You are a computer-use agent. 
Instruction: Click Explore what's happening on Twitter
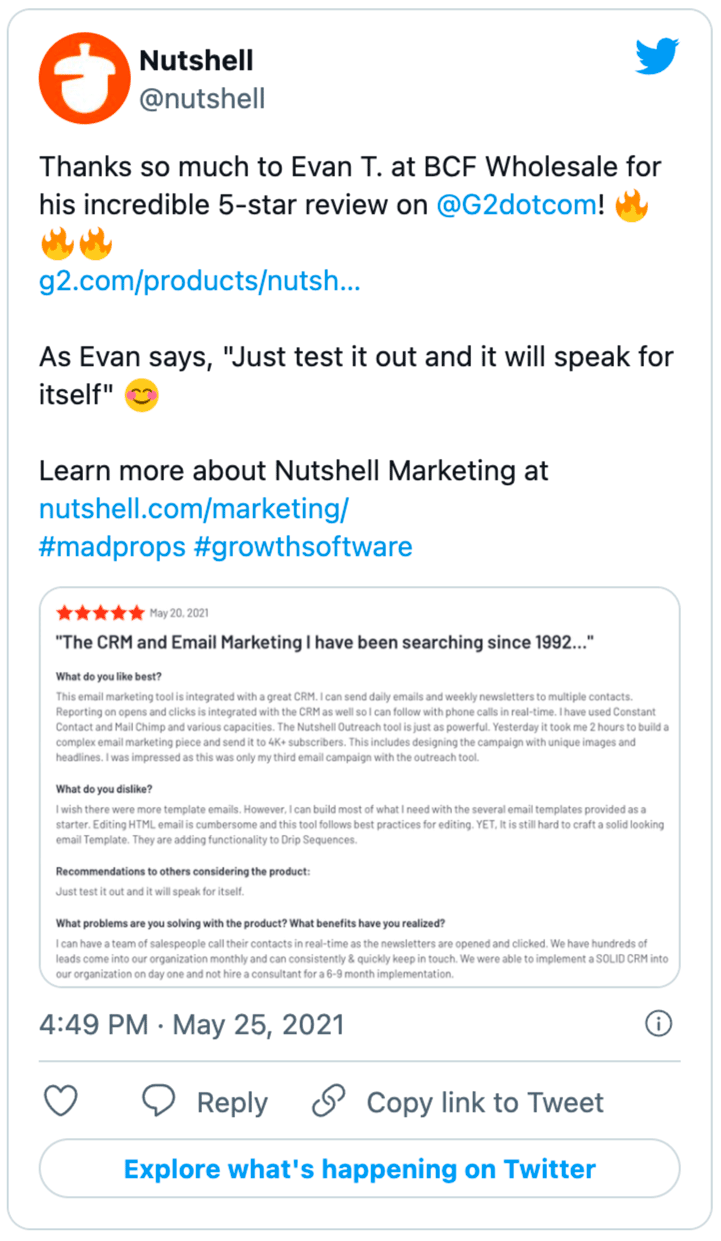click(x=360, y=1169)
